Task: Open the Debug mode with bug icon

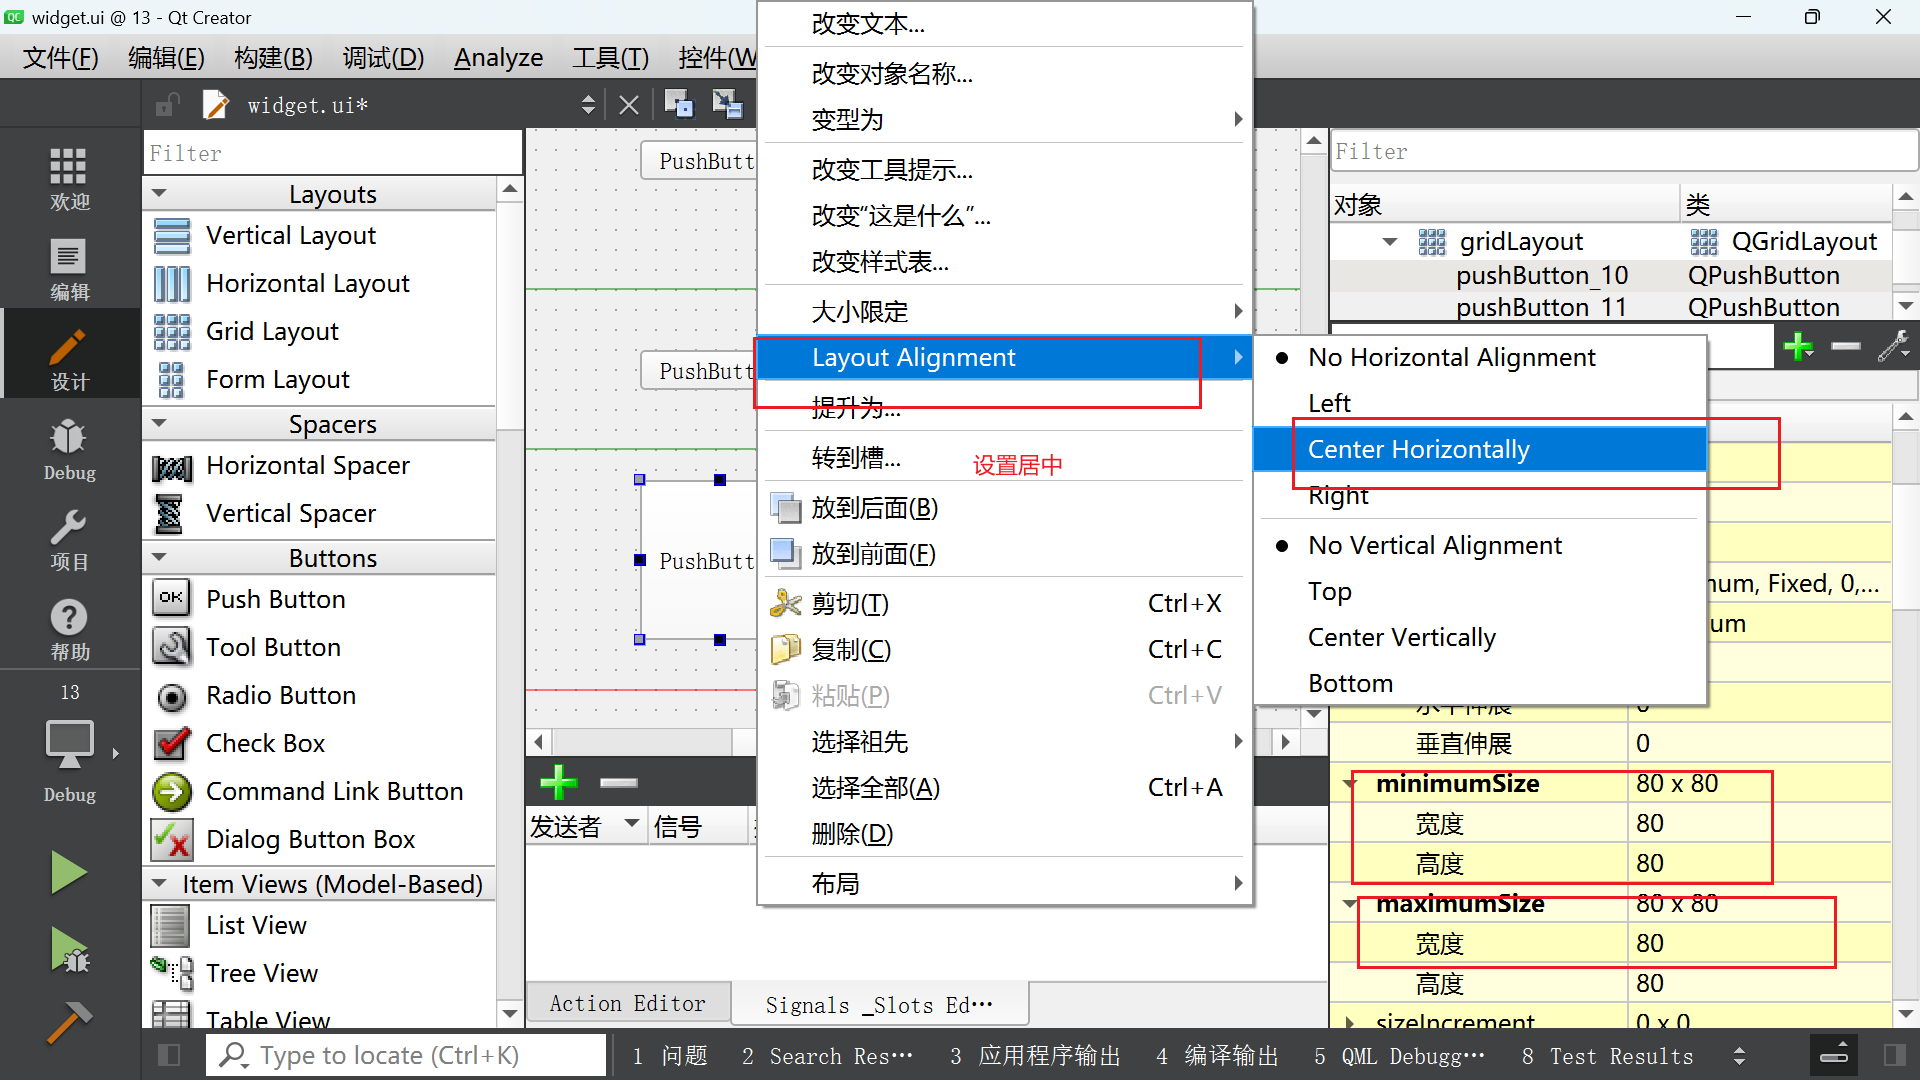Action: (x=69, y=448)
